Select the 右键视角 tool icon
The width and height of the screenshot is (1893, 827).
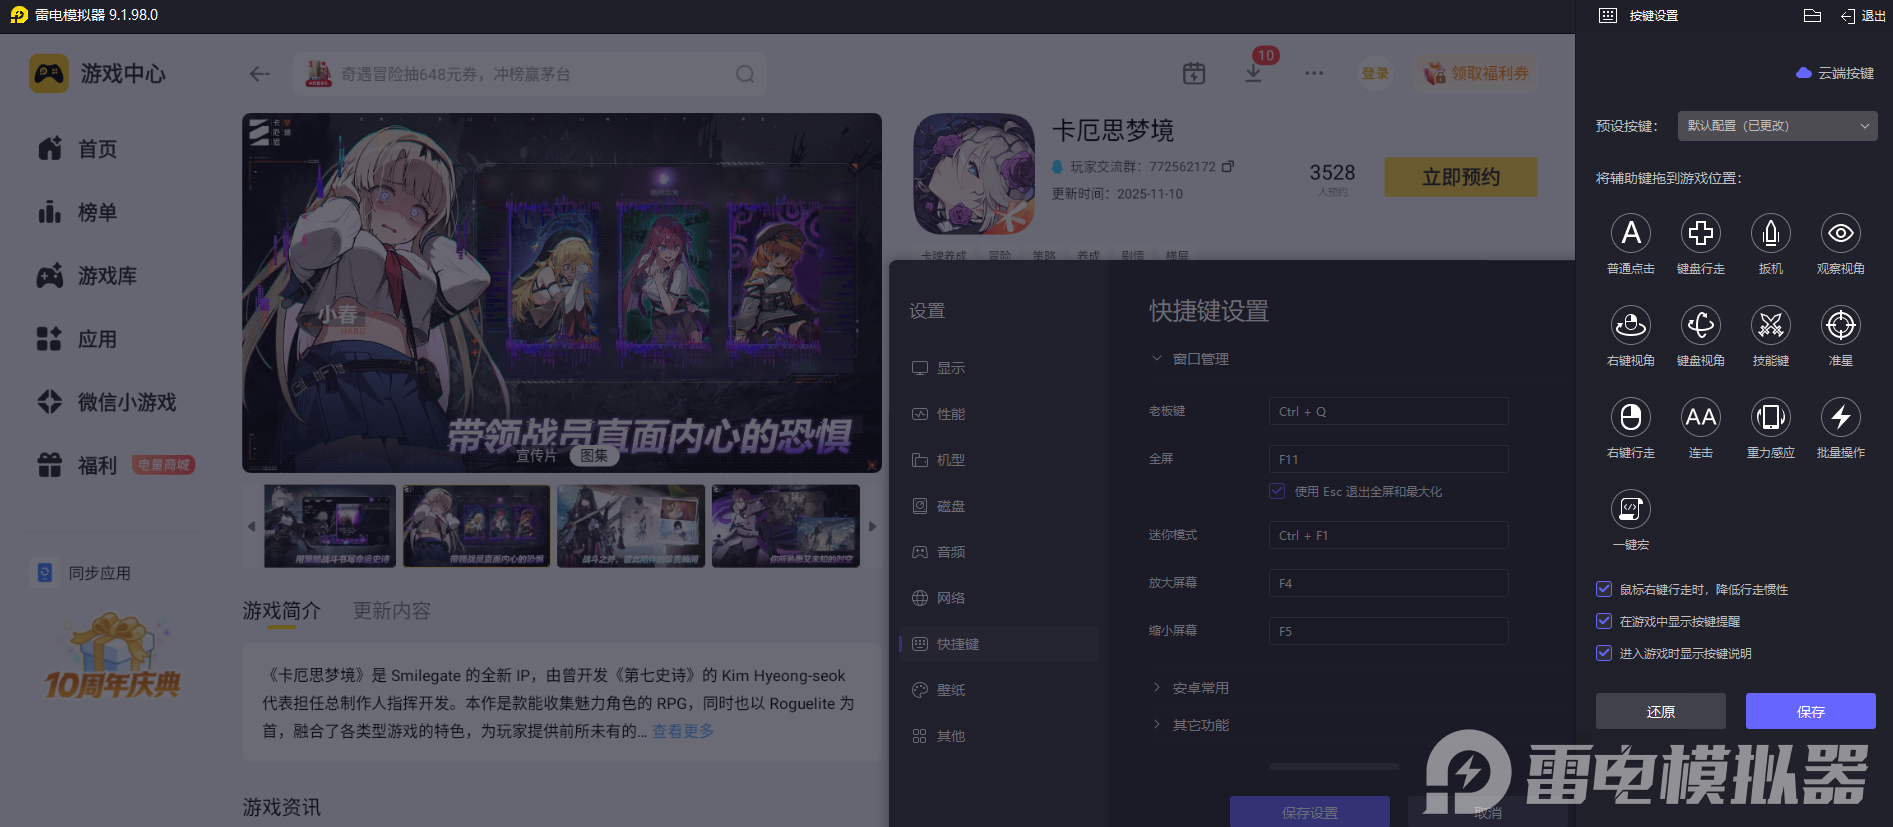point(1631,325)
